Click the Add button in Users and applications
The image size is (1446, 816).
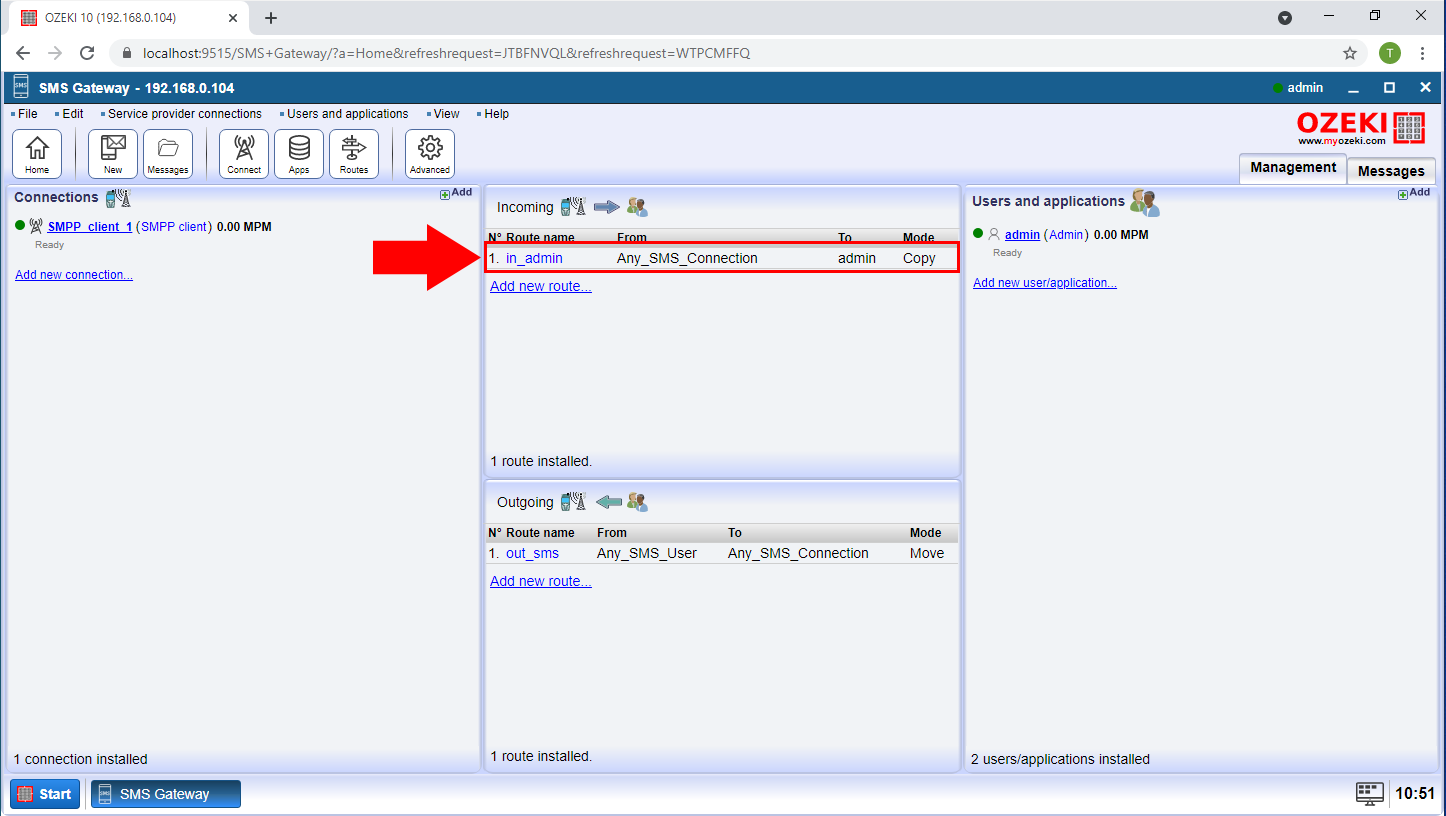click(x=1413, y=193)
